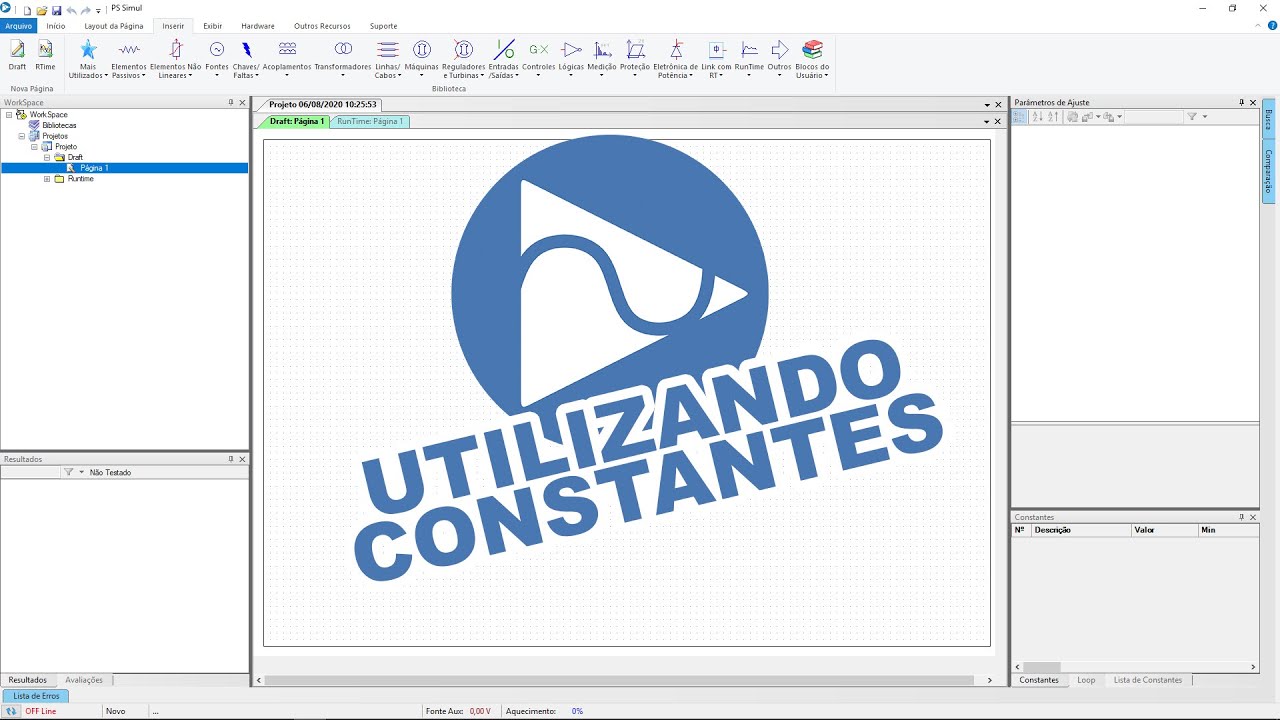
Task: Open Proteção library
Action: (x=635, y=59)
